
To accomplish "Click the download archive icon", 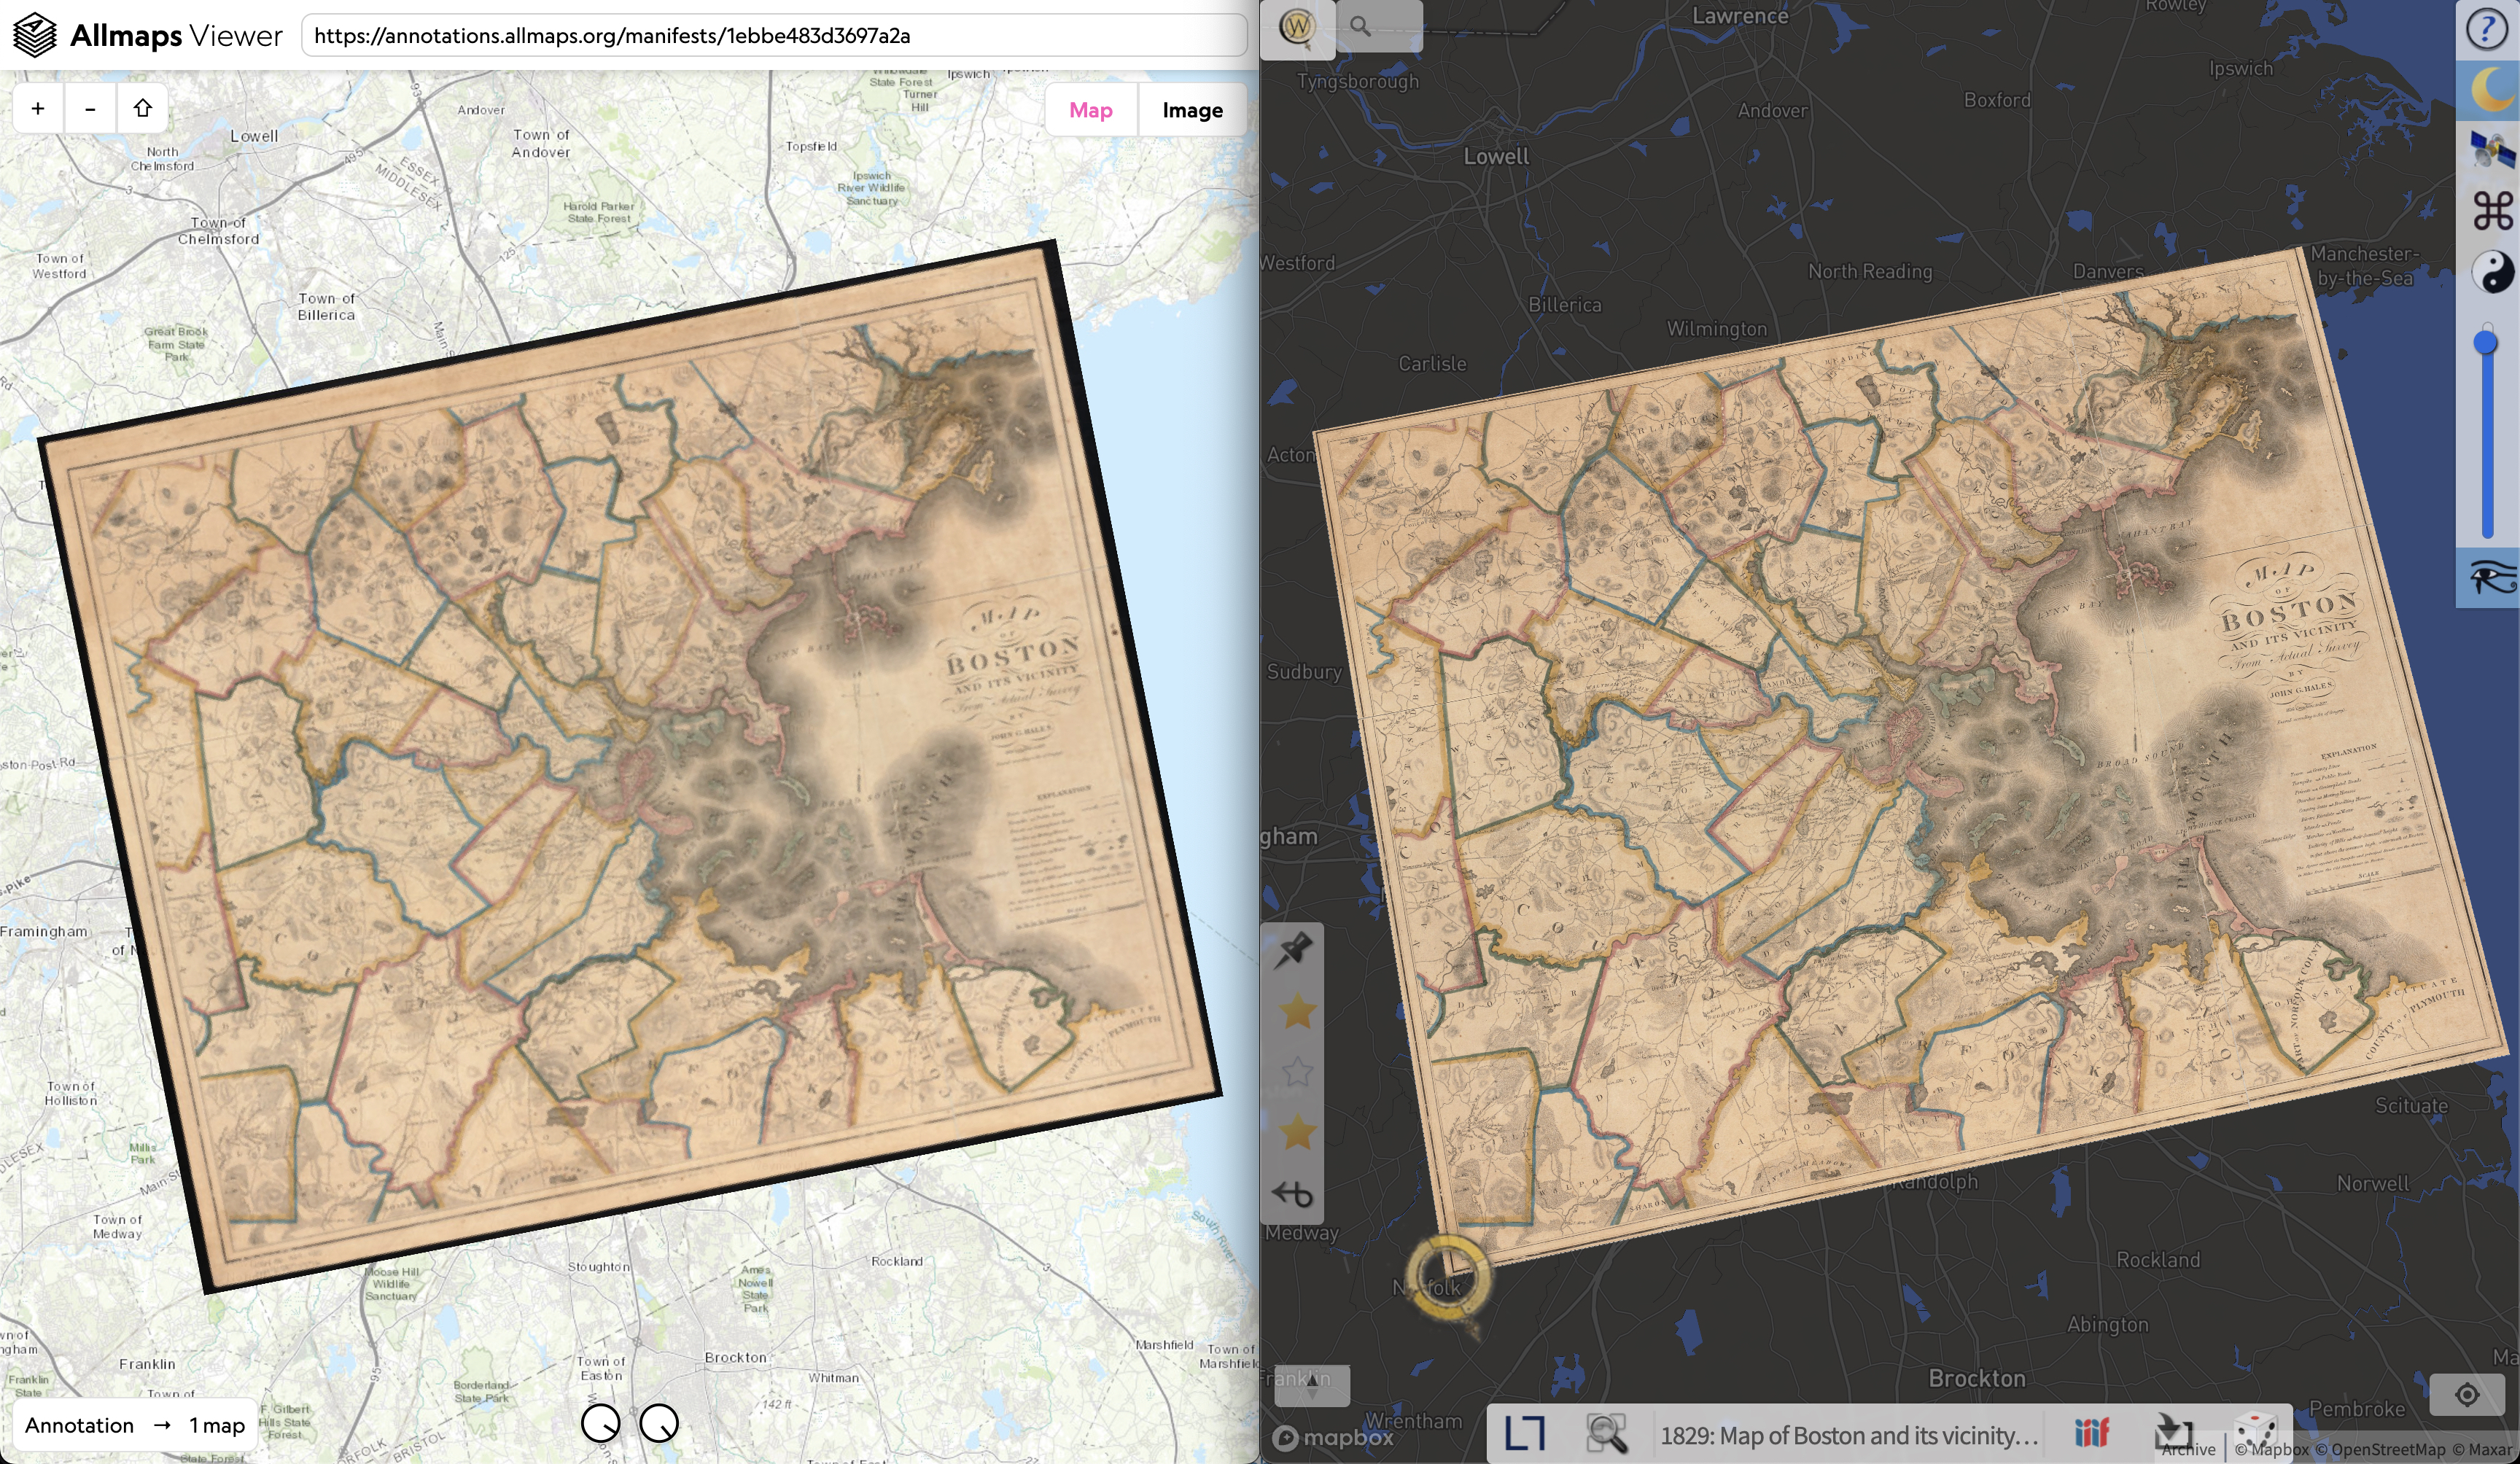I will pyautogui.click(x=2173, y=1430).
